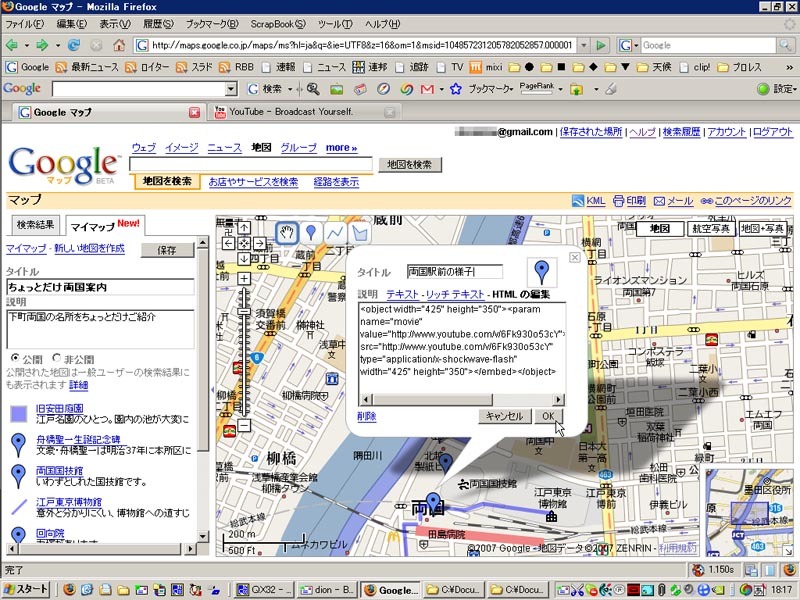
Task: Open 編集 menu
Action: [71, 24]
